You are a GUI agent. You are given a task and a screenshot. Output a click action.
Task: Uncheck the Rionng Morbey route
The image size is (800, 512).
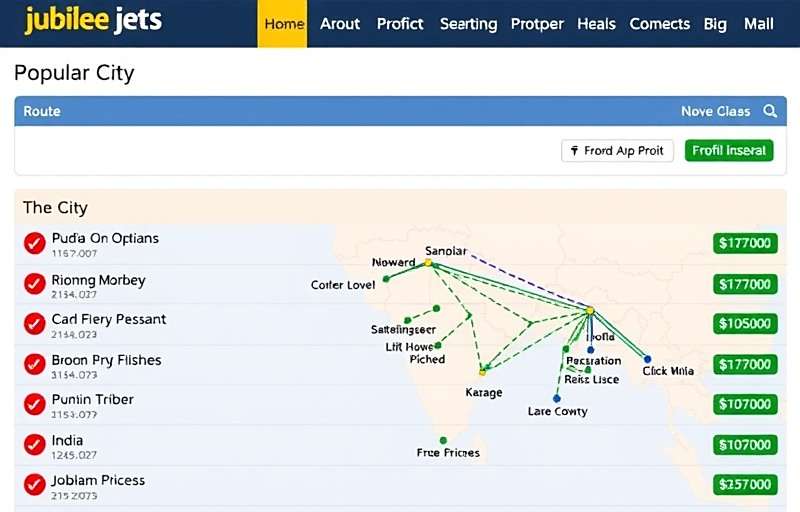(x=35, y=284)
